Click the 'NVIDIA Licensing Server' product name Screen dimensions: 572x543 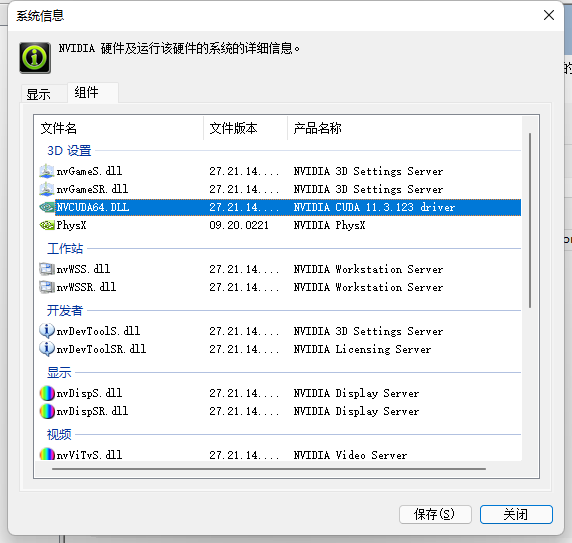coord(362,349)
